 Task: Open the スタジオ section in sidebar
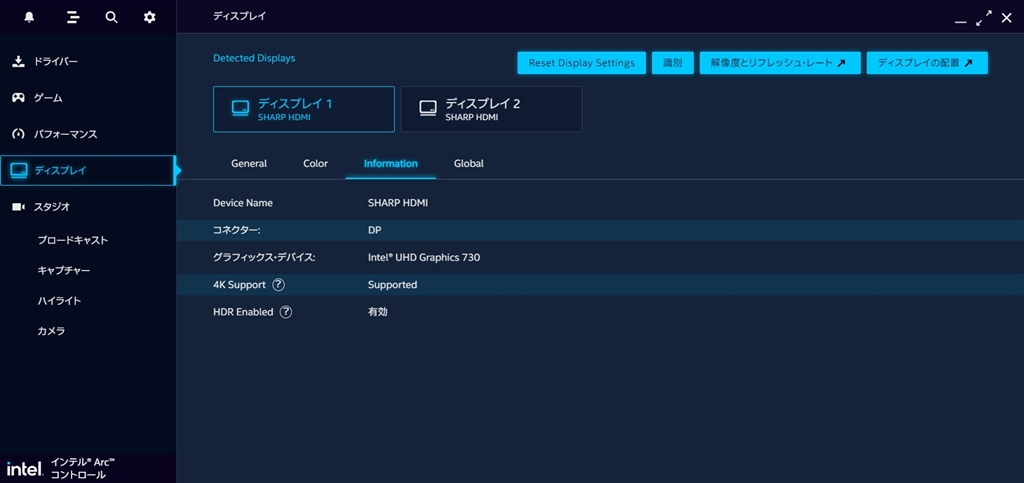point(88,207)
